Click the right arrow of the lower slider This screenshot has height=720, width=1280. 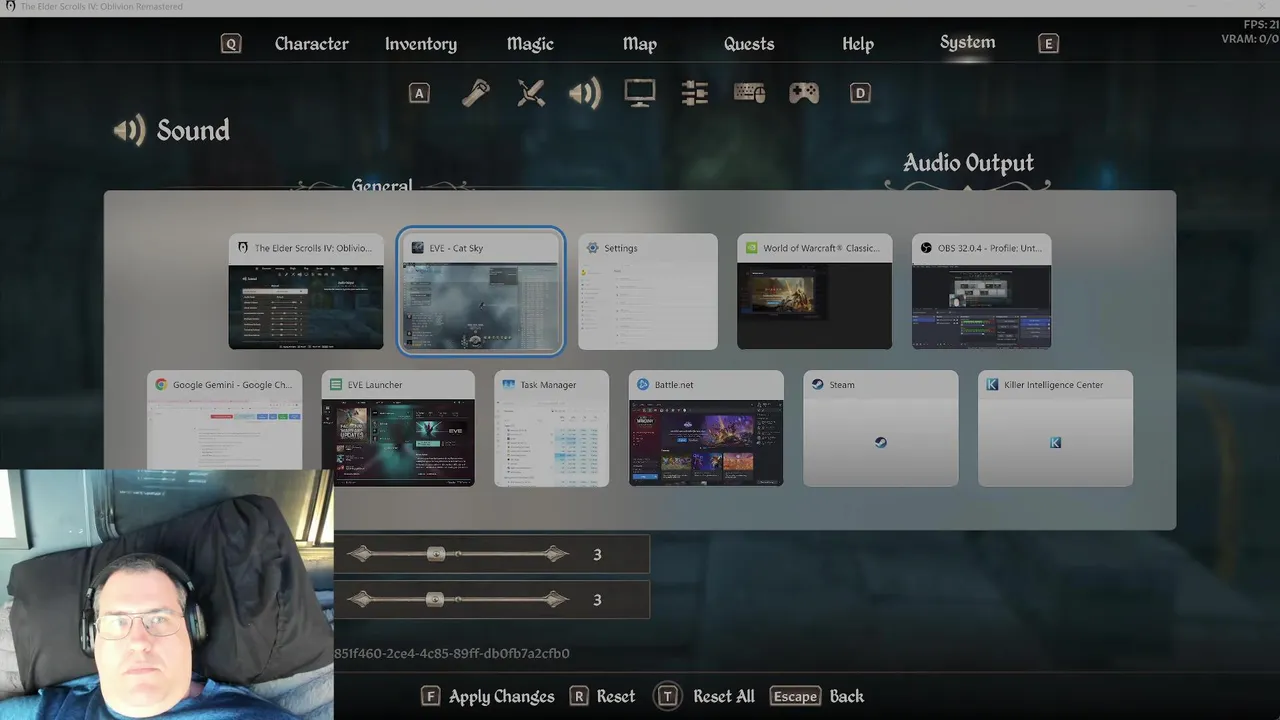pyautogui.click(x=555, y=600)
